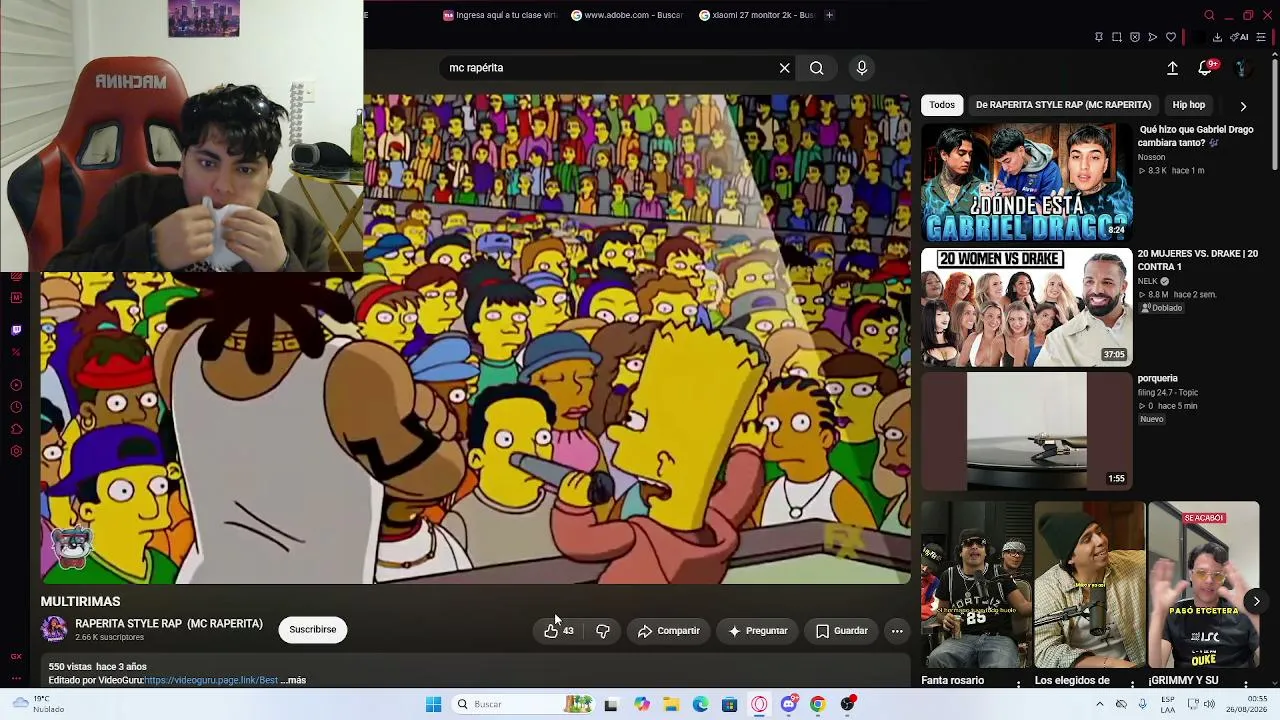Open browser easy setup menu icon
The image size is (1280, 720).
click(x=1261, y=37)
